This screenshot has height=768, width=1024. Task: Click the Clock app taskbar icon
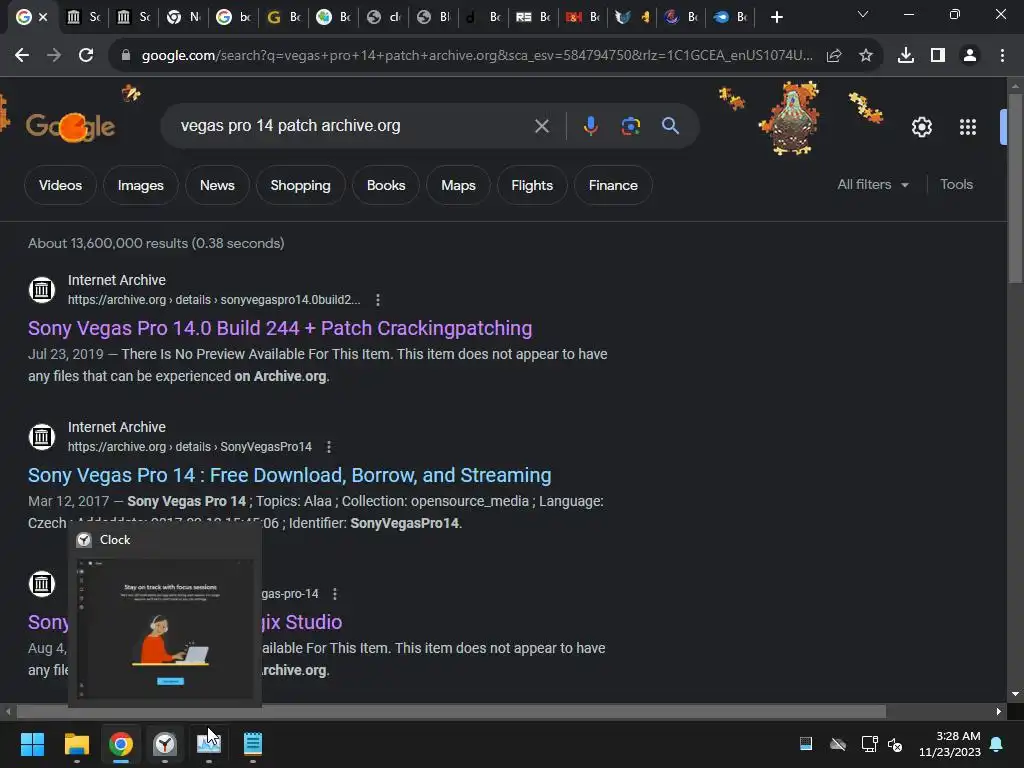(x=165, y=744)
